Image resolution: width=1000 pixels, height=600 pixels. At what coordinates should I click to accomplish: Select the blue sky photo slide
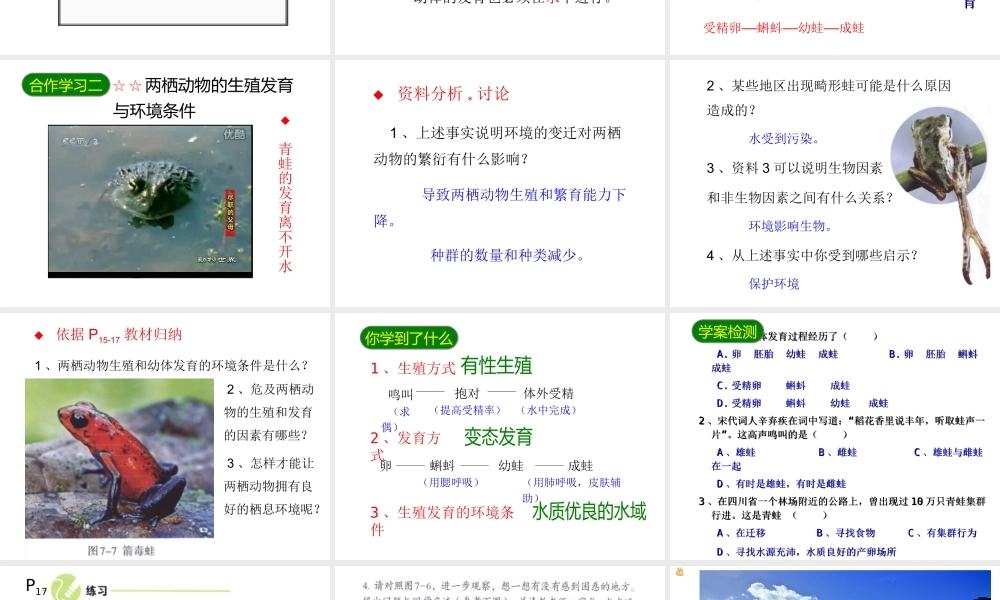click(845, 585)
